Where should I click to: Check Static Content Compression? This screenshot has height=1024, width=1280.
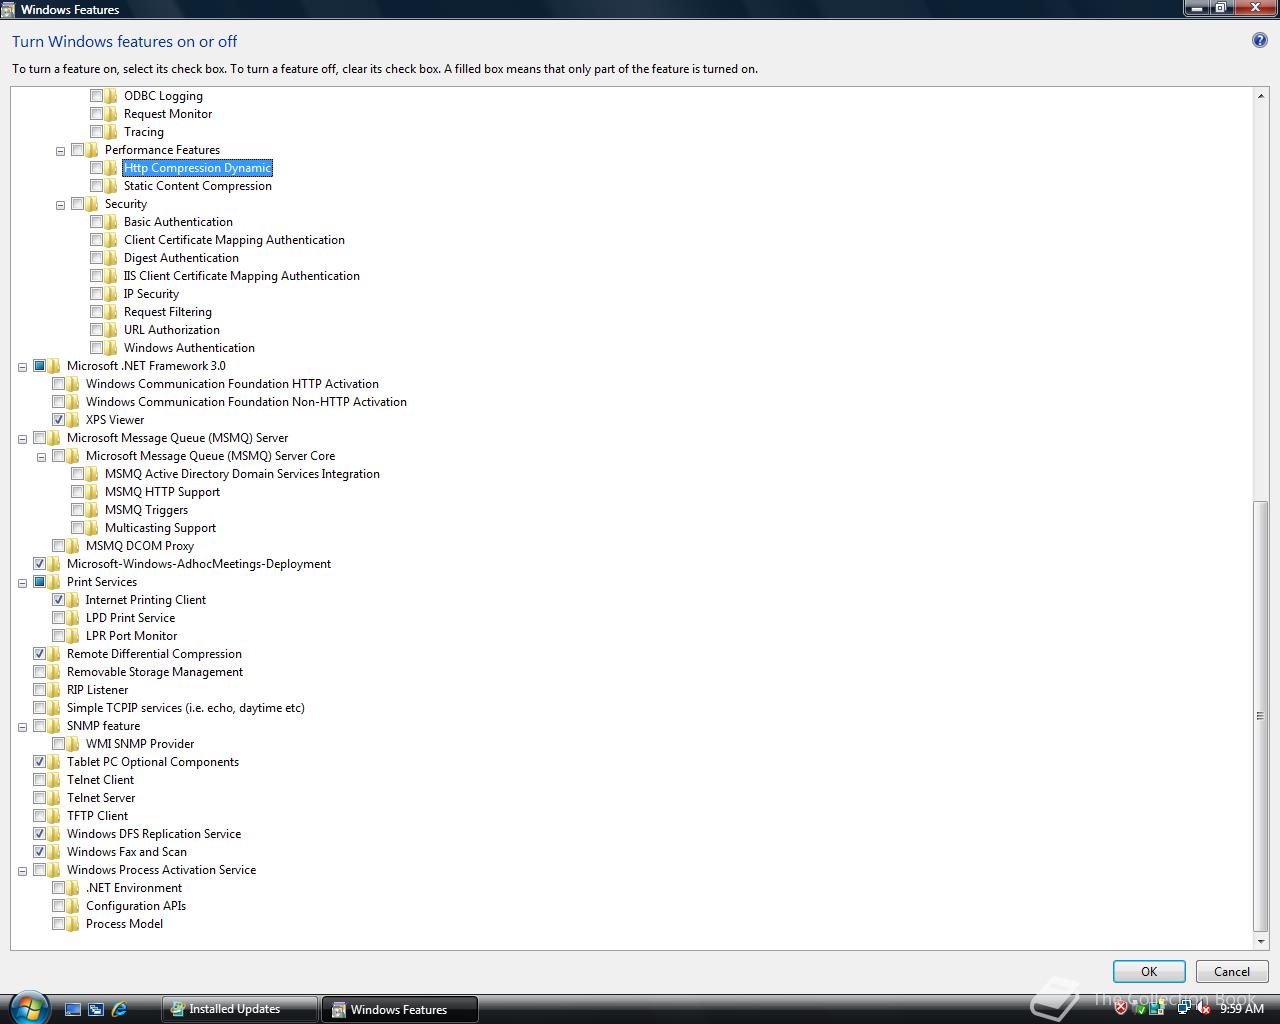click(96, 186)
